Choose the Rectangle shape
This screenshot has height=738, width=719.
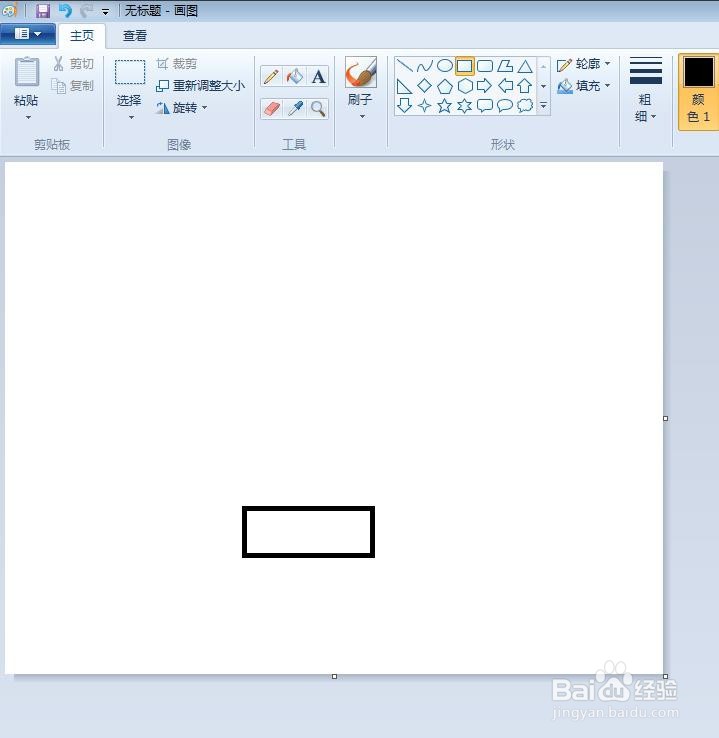(x=464, y=66)
